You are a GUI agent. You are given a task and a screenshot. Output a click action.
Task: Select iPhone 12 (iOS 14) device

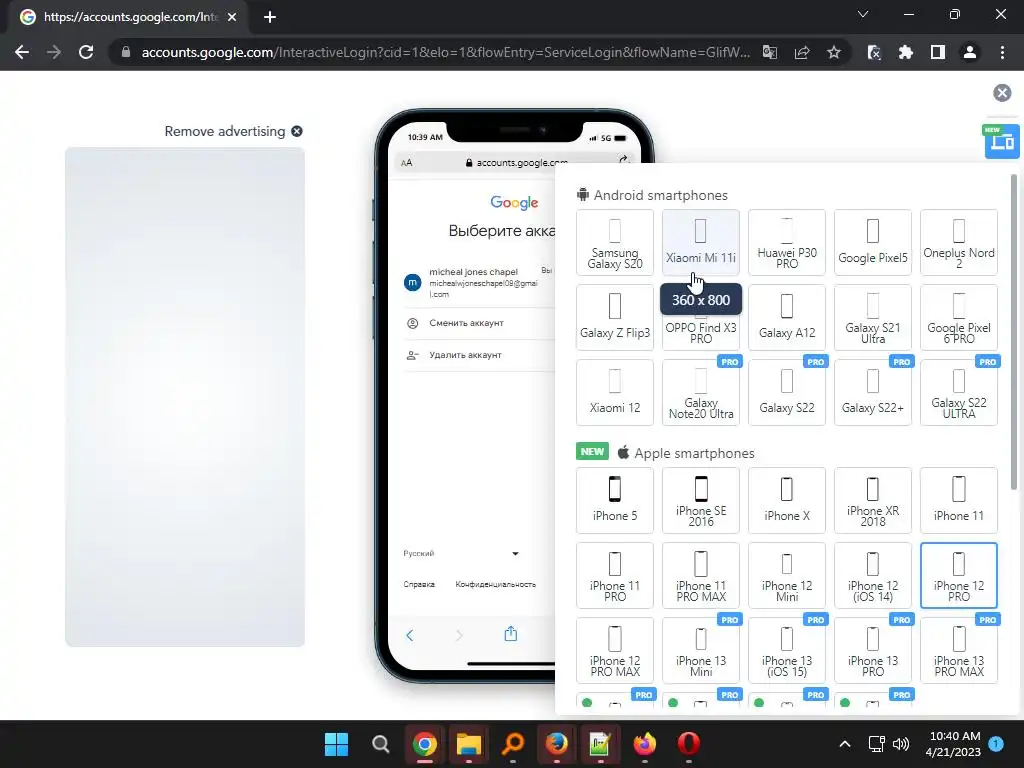point(872,575)
